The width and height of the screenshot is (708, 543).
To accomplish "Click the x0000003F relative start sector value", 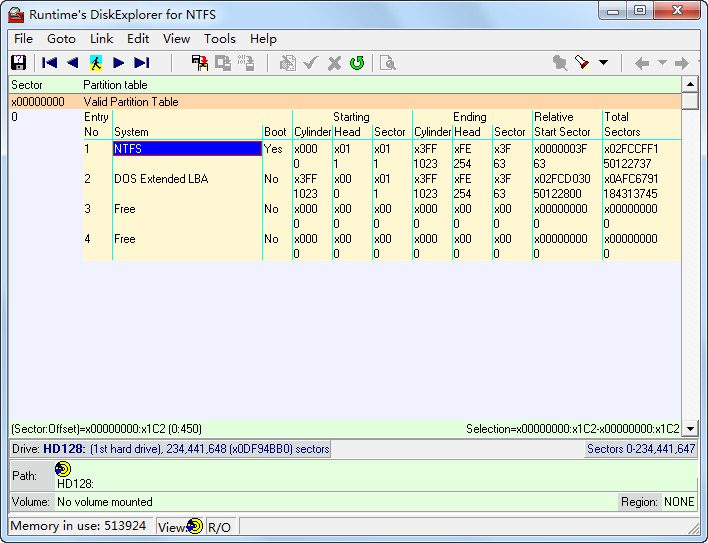I will click(x=561, y=148).
